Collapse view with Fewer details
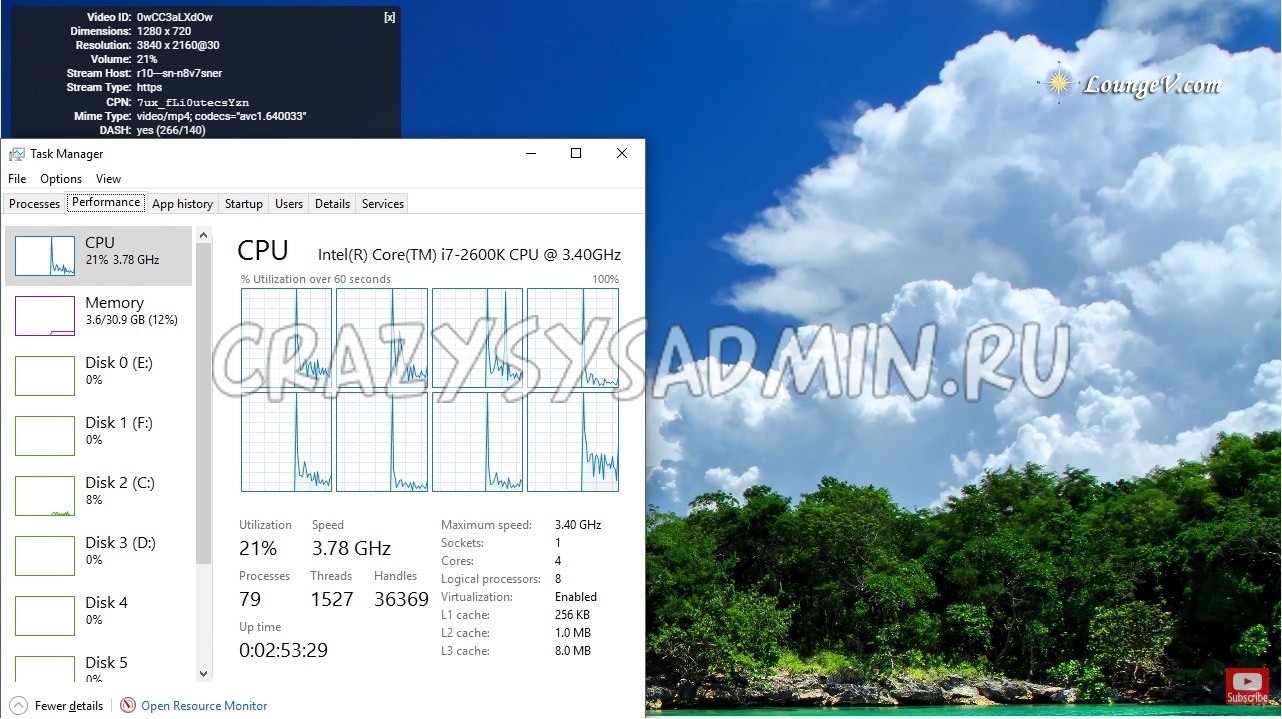Screen dimensions: 1282x719 58,706
